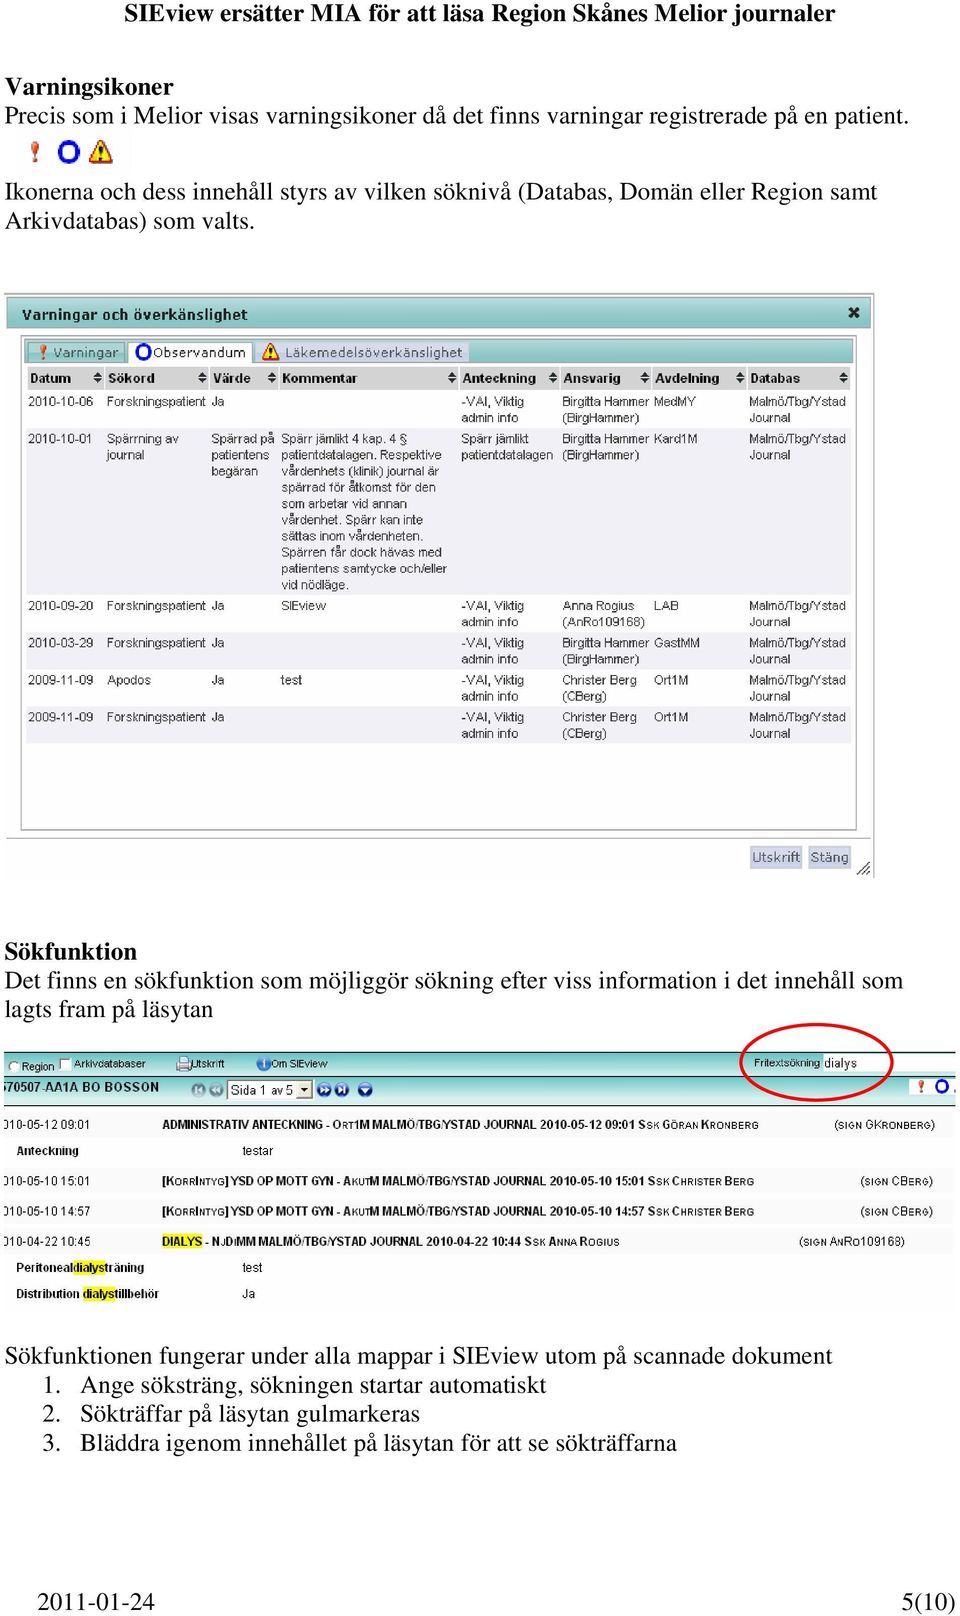Click the MedMY department cell
Viewport: 960px width, 1616px height.
(x=675, y=401)
